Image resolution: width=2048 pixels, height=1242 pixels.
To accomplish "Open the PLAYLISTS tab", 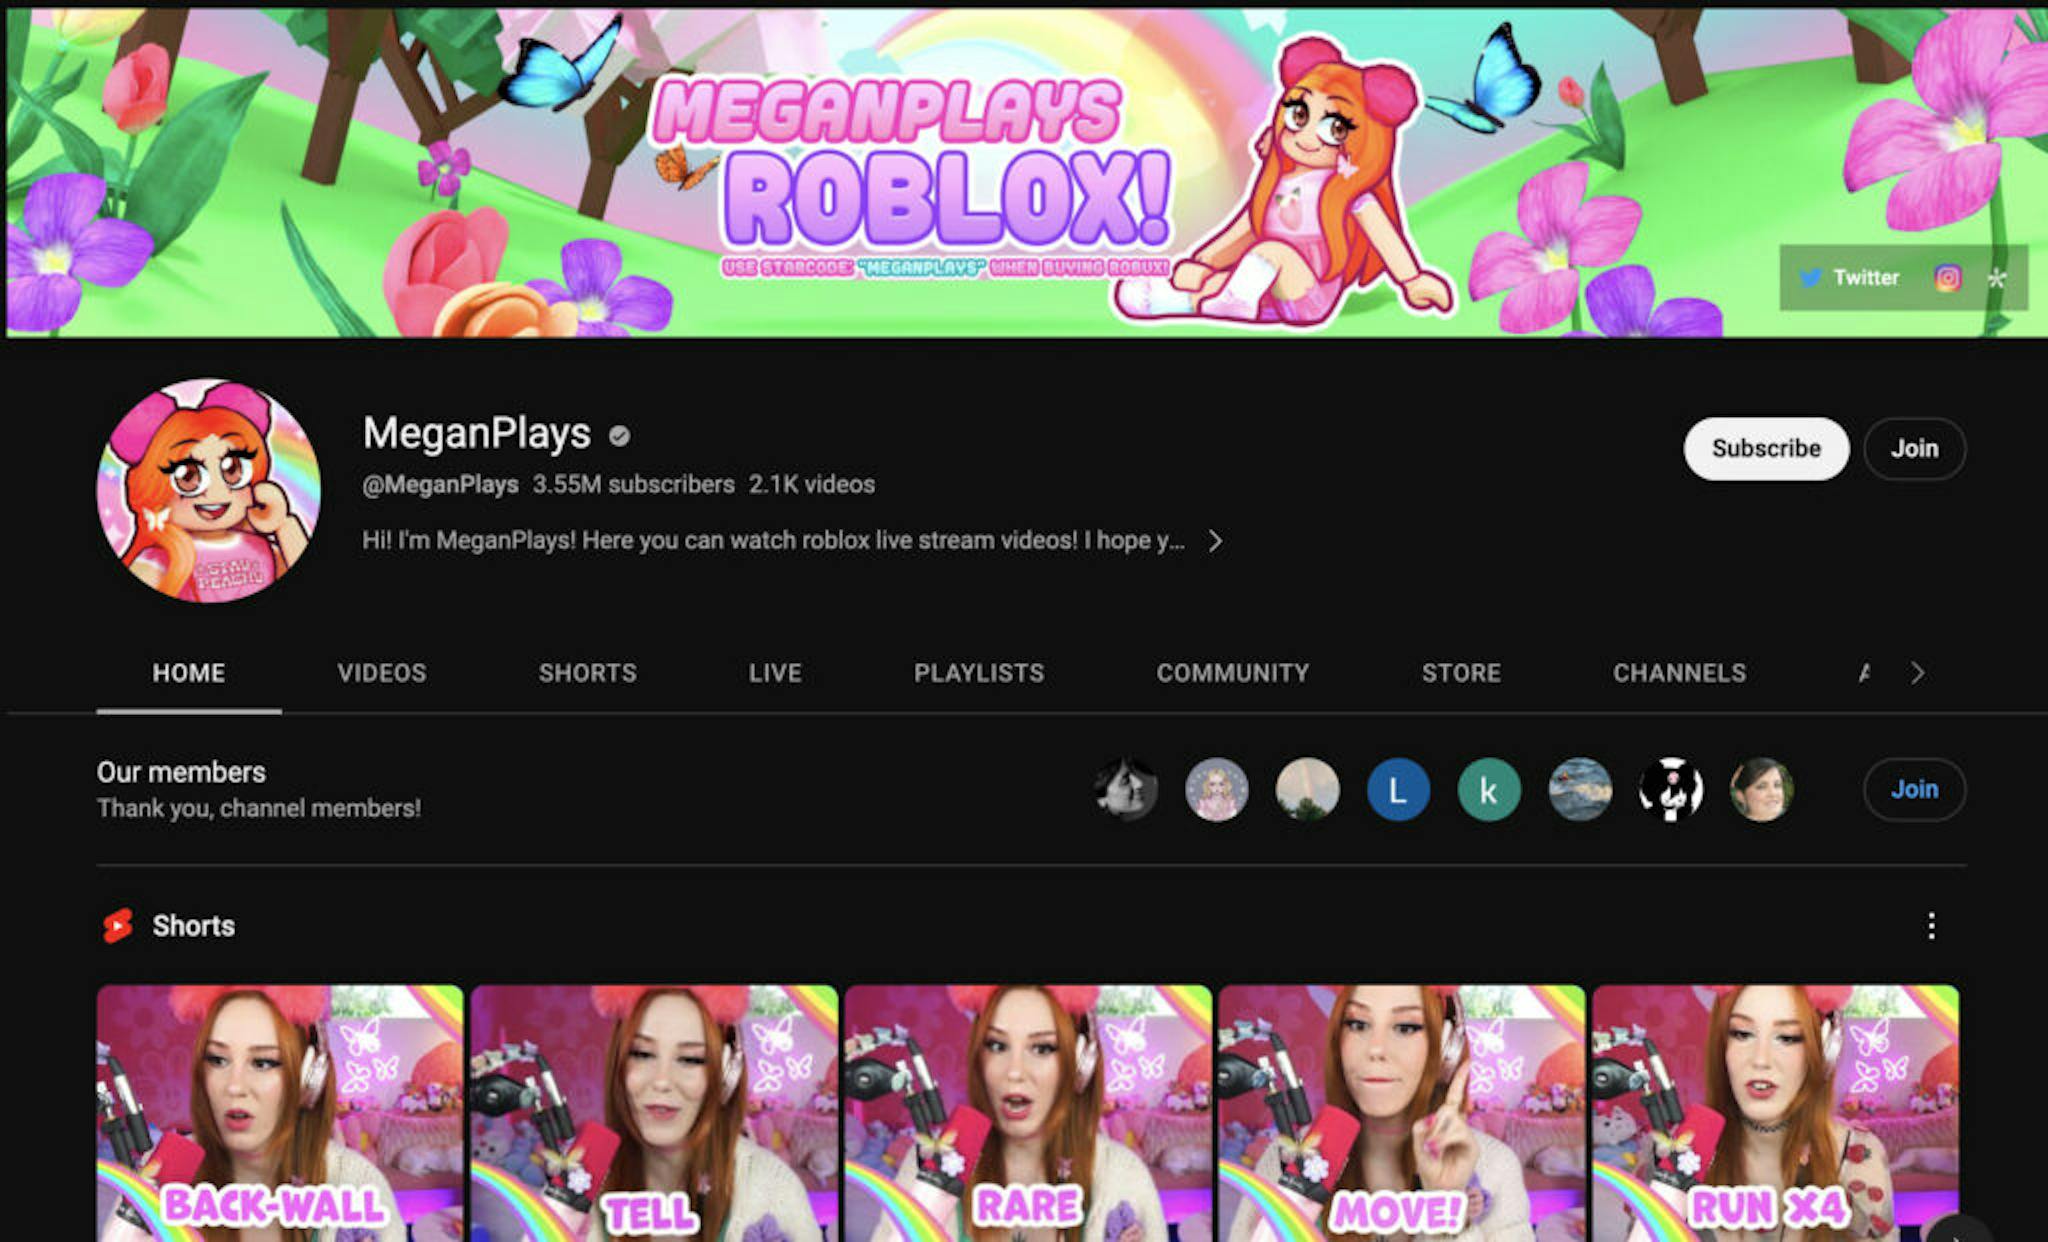I will click(979, 673).
